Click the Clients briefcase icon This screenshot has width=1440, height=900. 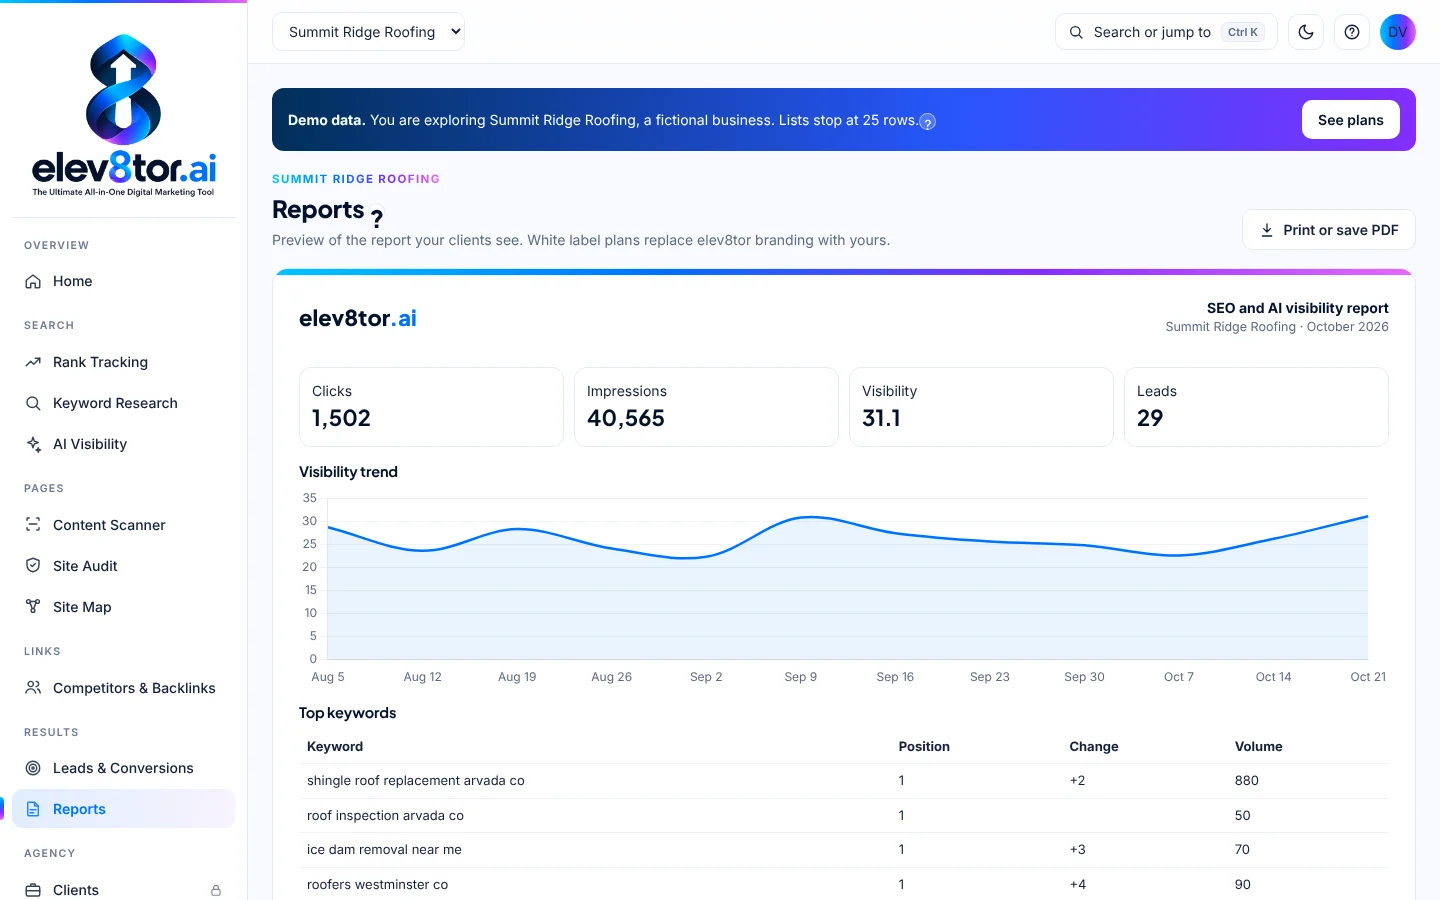[x=33, y=890]
